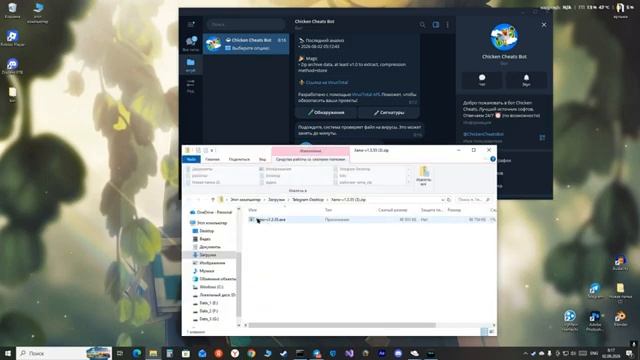
Task: Click the up arrow in Explorer navigation bar
Action: tap(213, 200)
